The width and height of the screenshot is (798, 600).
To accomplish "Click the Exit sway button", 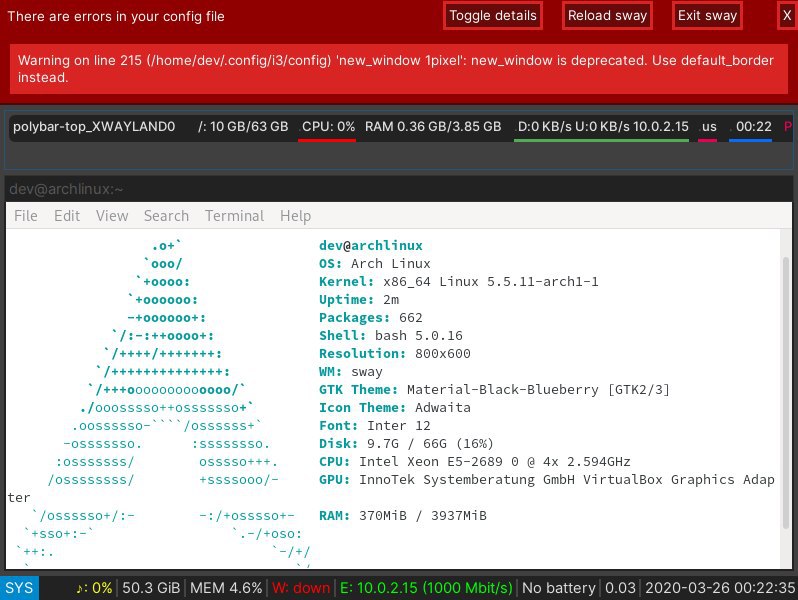I will coord(707,16).
